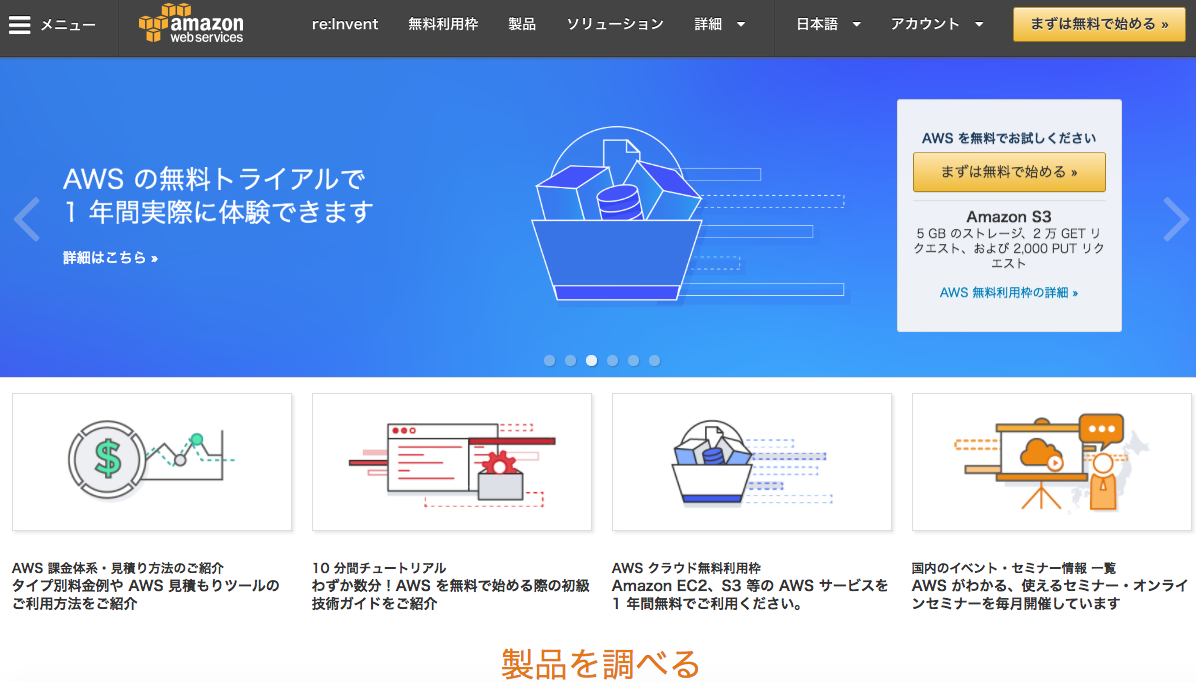
Task: Open the 日本語 language dropdown
Action: [x=828, y=24]
